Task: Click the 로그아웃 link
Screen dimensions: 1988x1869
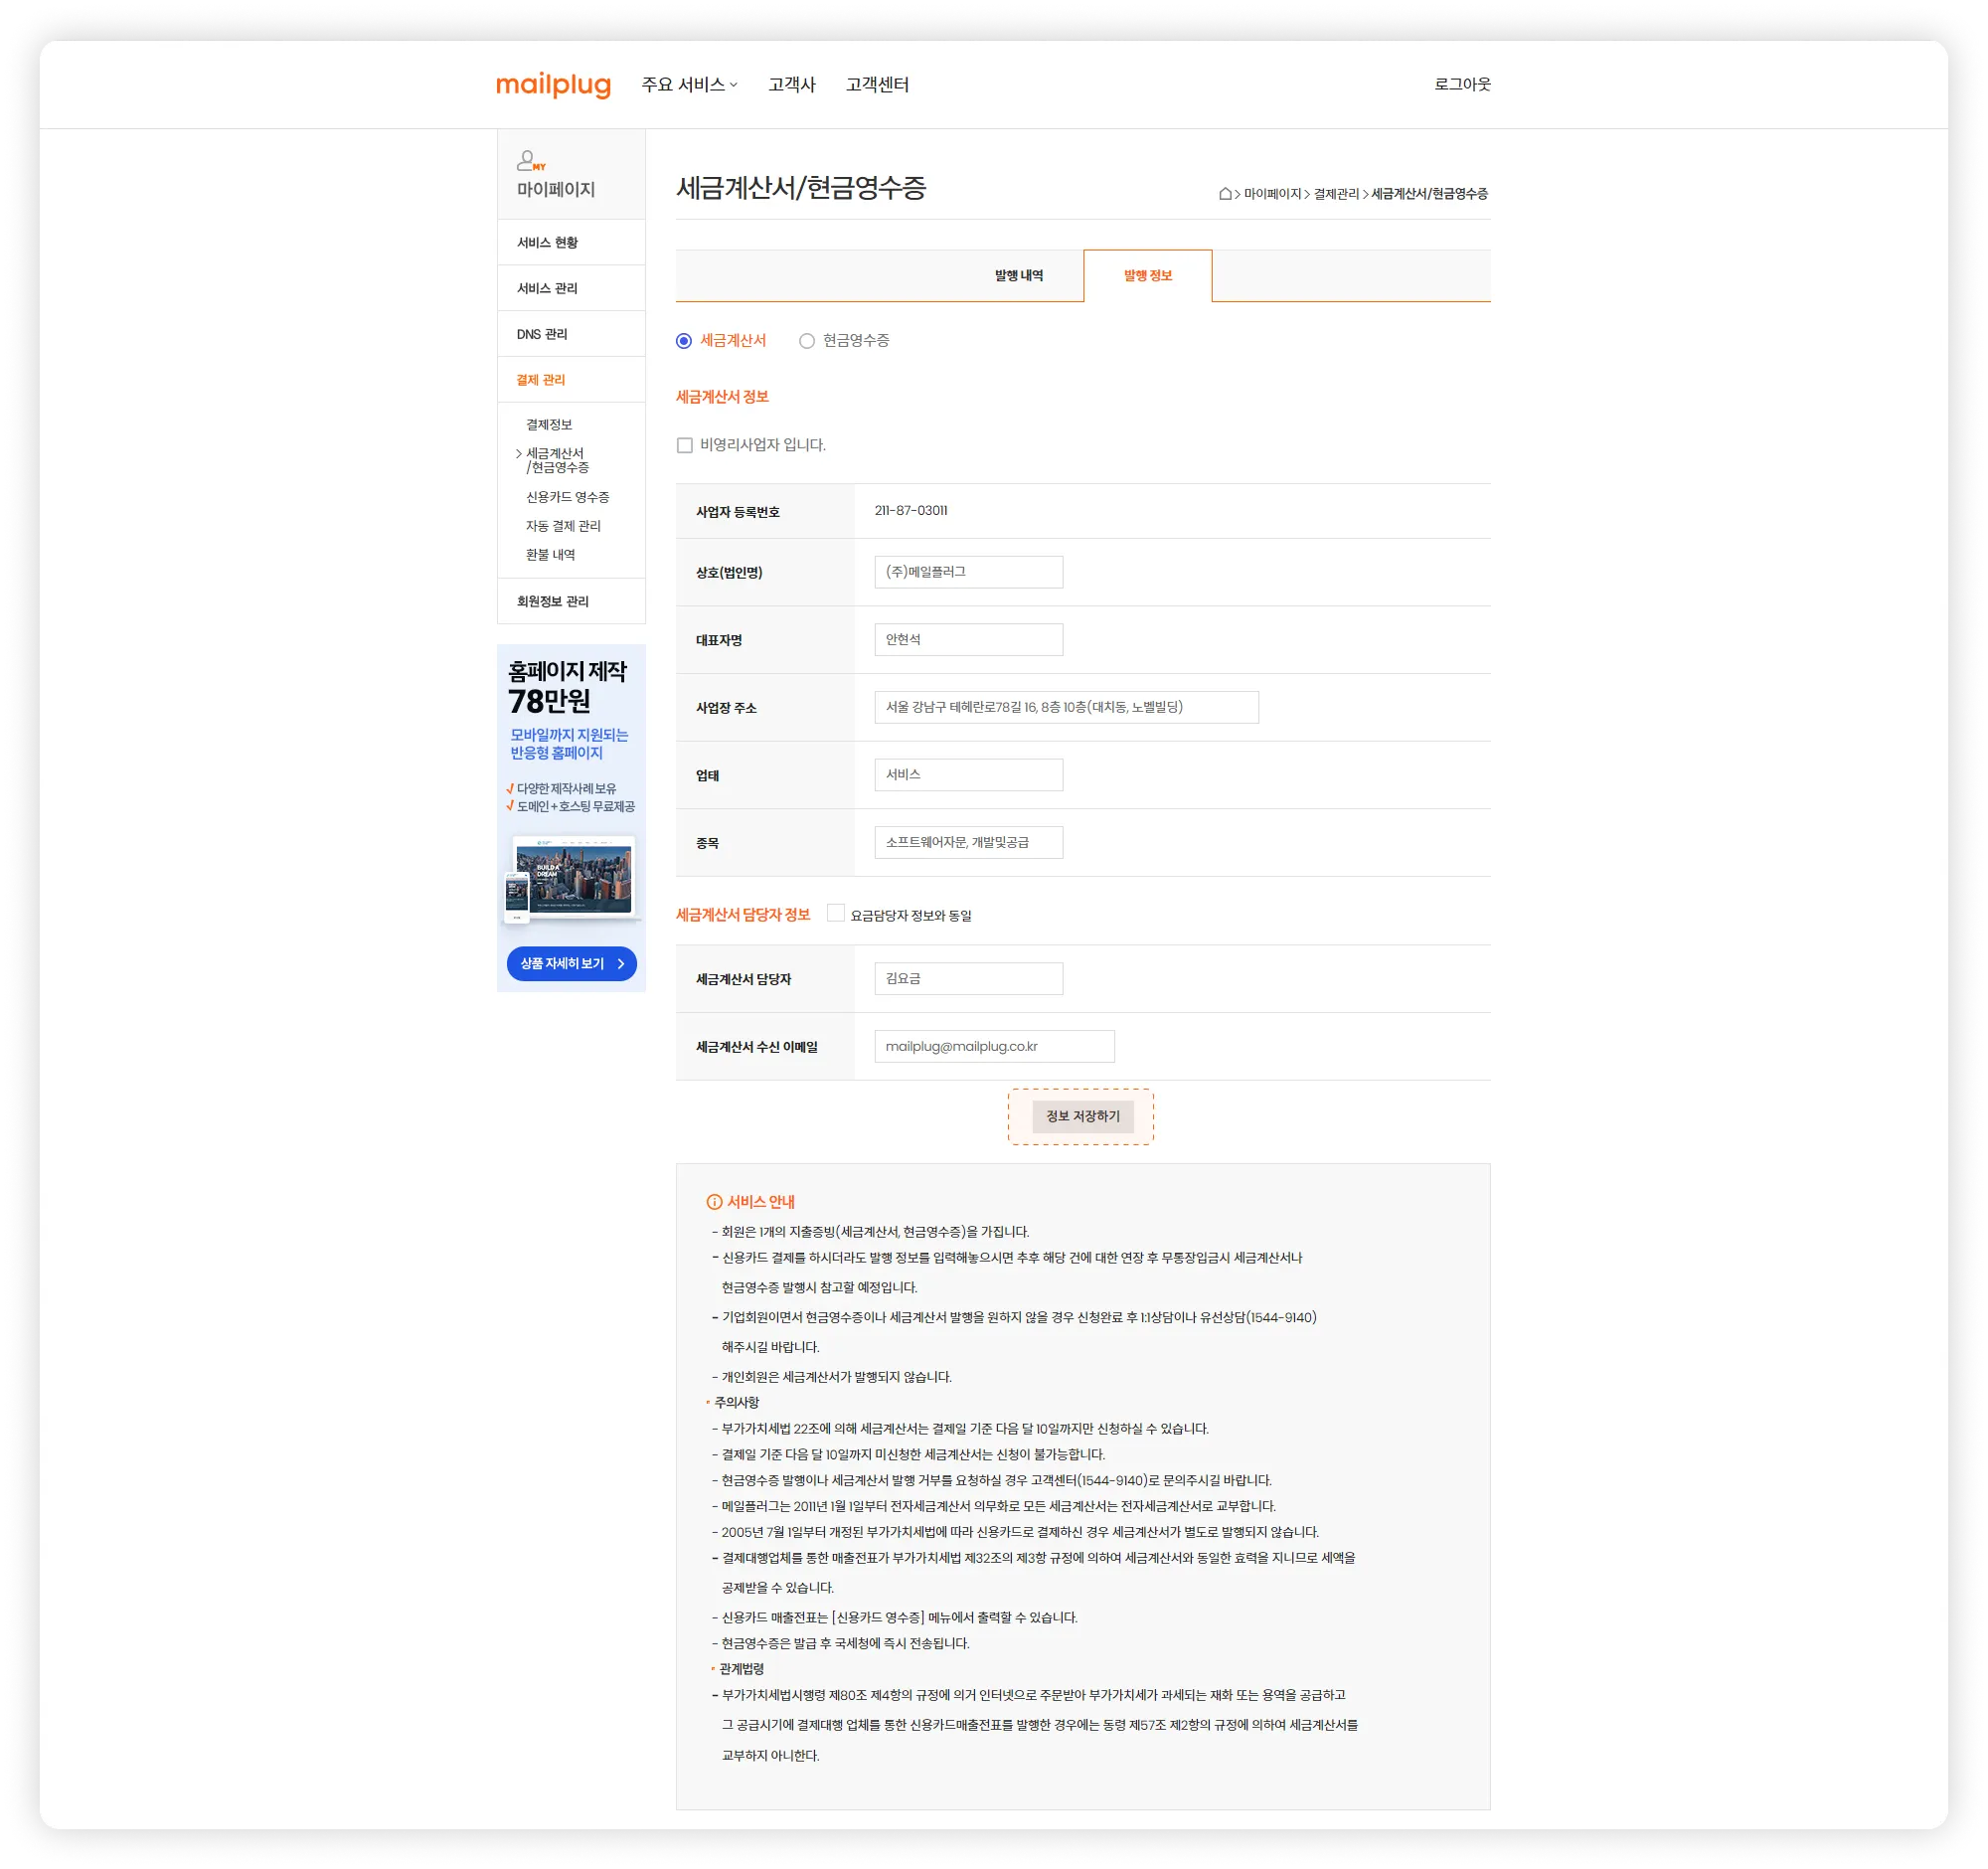Action: [x=1461, y=85]
